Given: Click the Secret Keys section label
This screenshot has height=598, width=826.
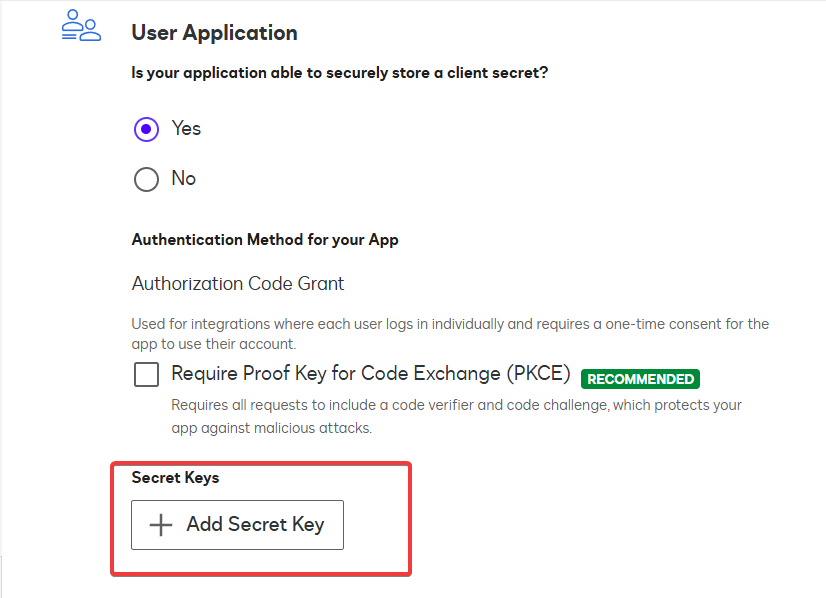Looking at the screenshot, I should click(175, 477).
